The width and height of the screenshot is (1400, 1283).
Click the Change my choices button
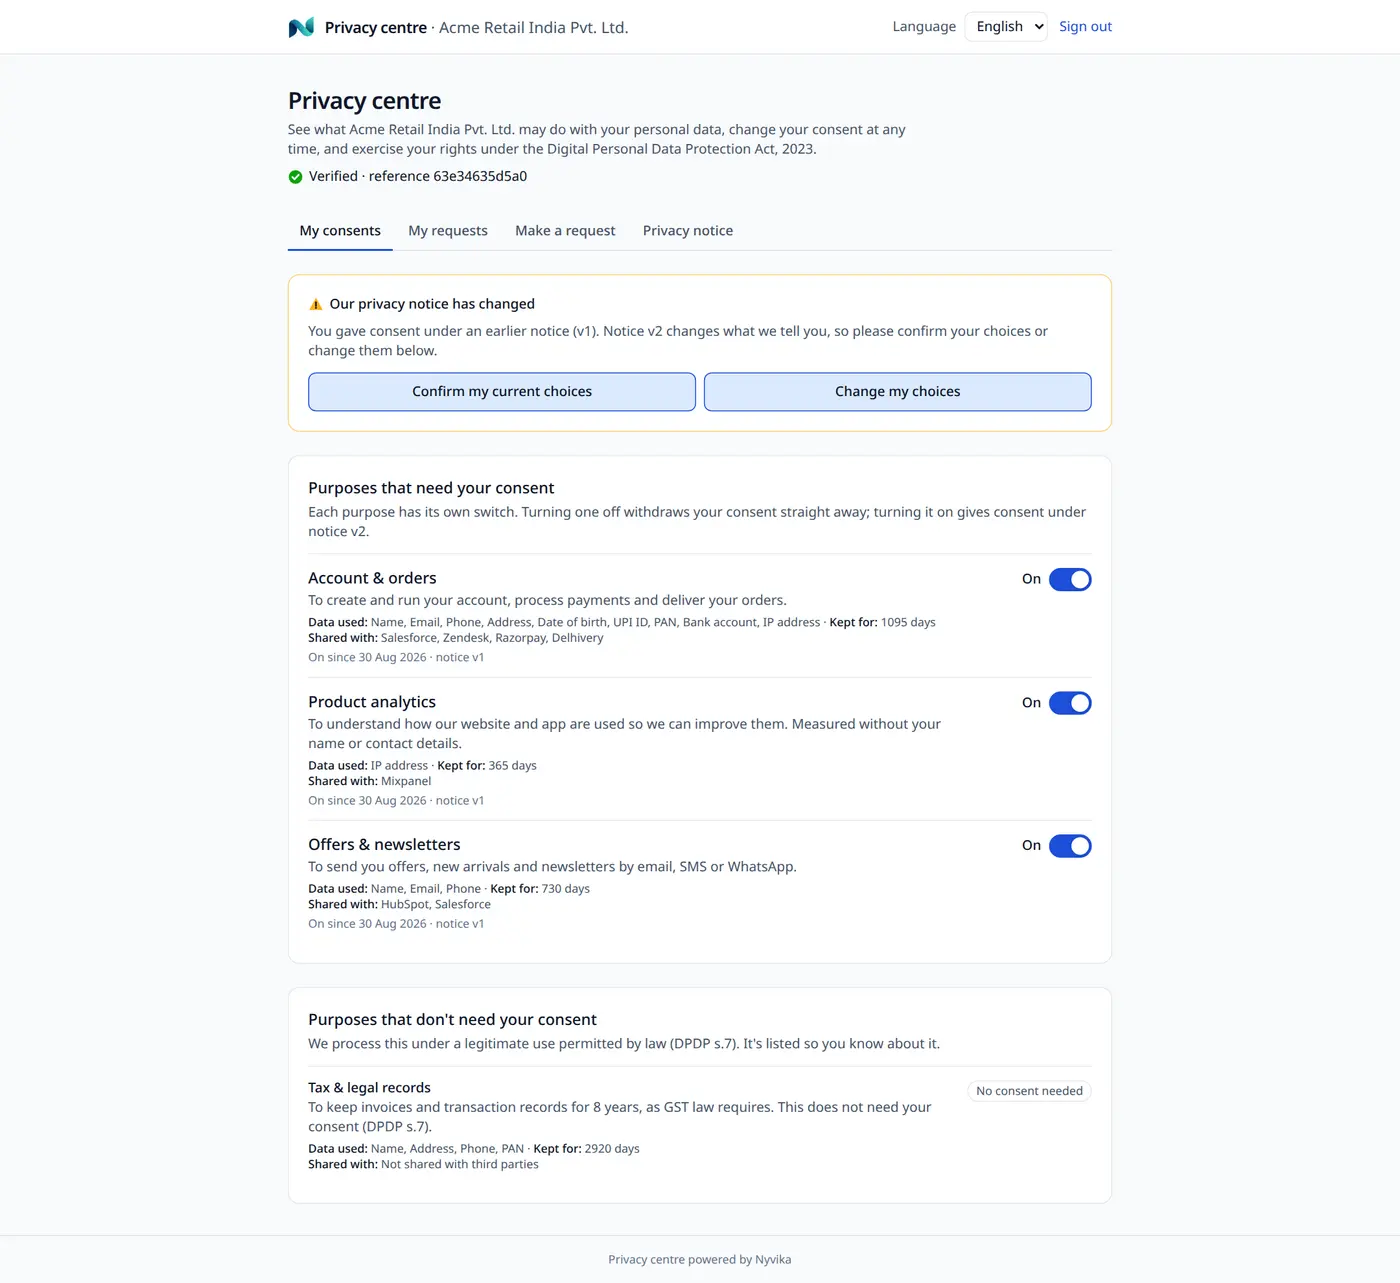pyautogui.click(x=898, y=392)
